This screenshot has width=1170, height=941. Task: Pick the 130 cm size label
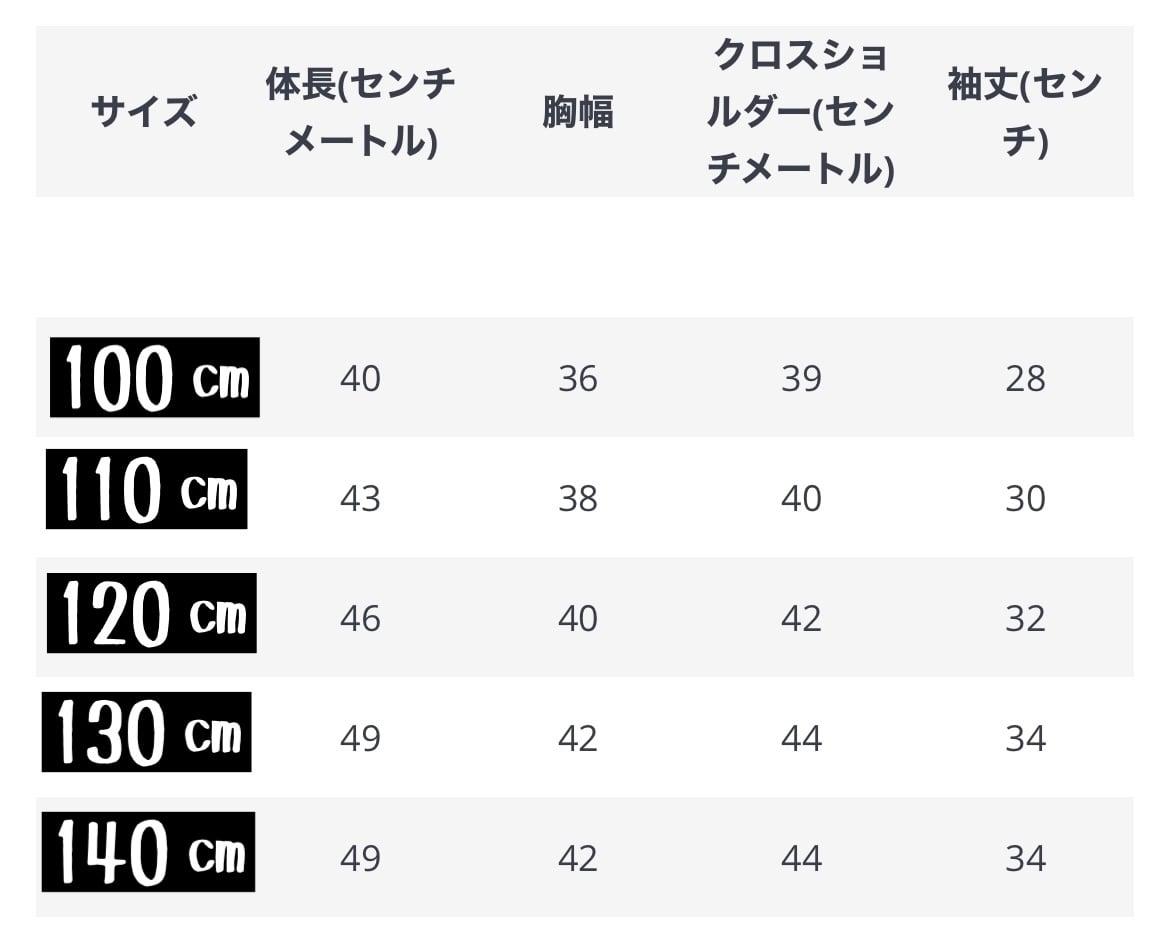pos(147,732)
